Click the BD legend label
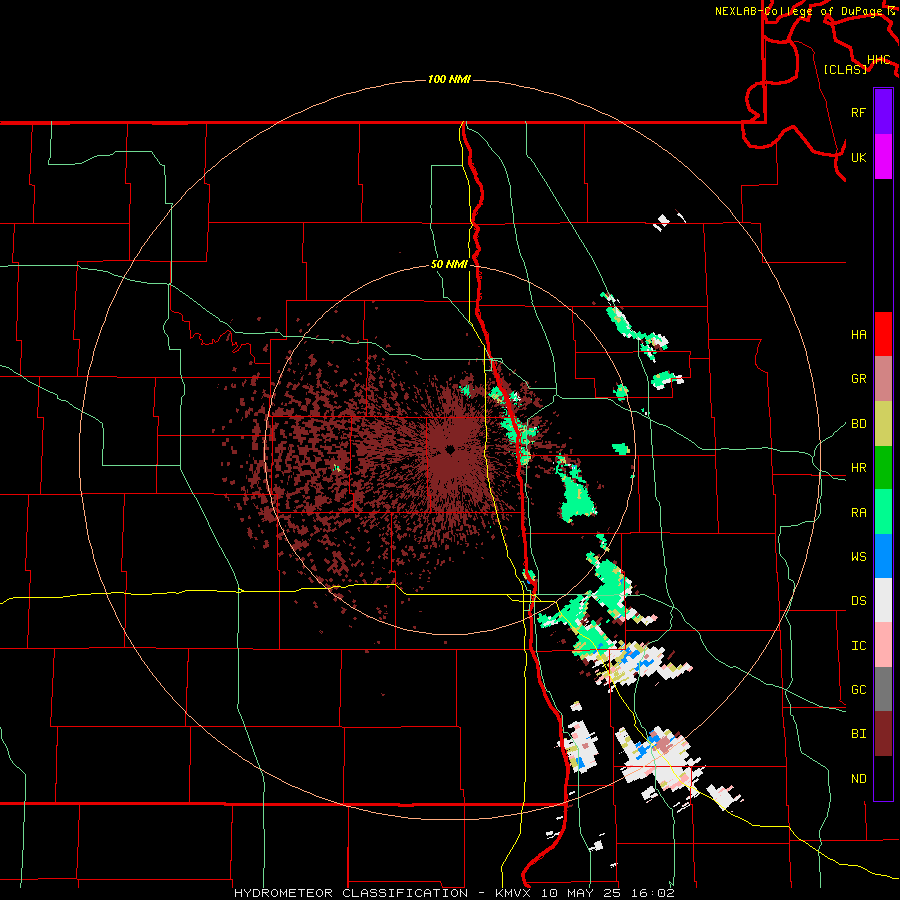The height and width of the screenshot is (900, 900). tap(858, 424)
